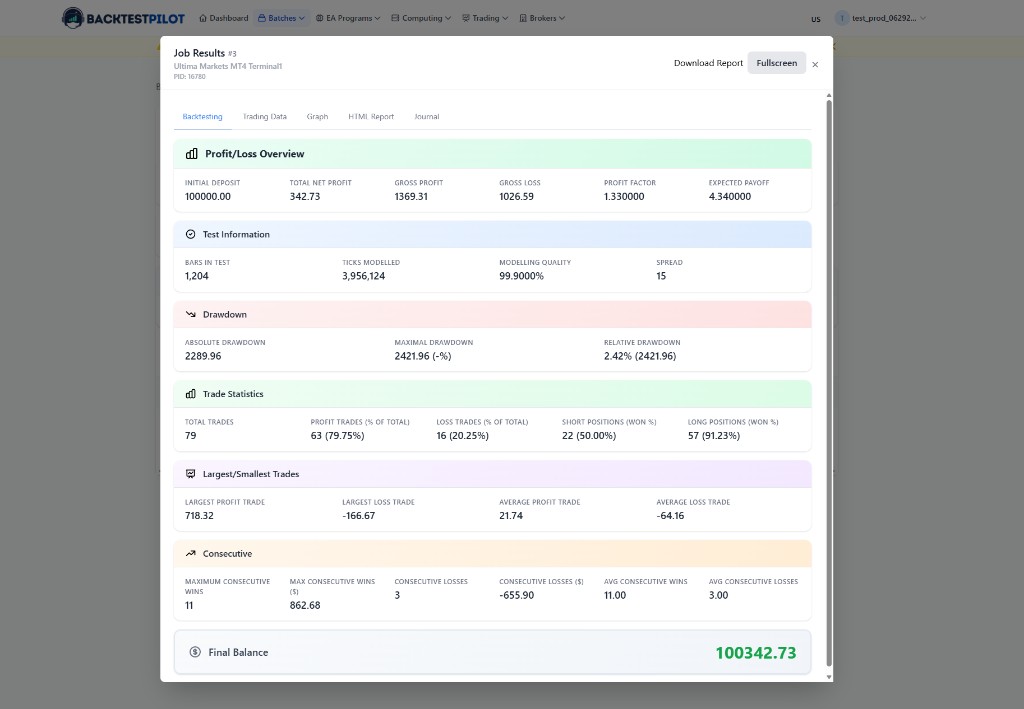
Task: Click the PID: 16780 label
Action: [x=189, y=77]
